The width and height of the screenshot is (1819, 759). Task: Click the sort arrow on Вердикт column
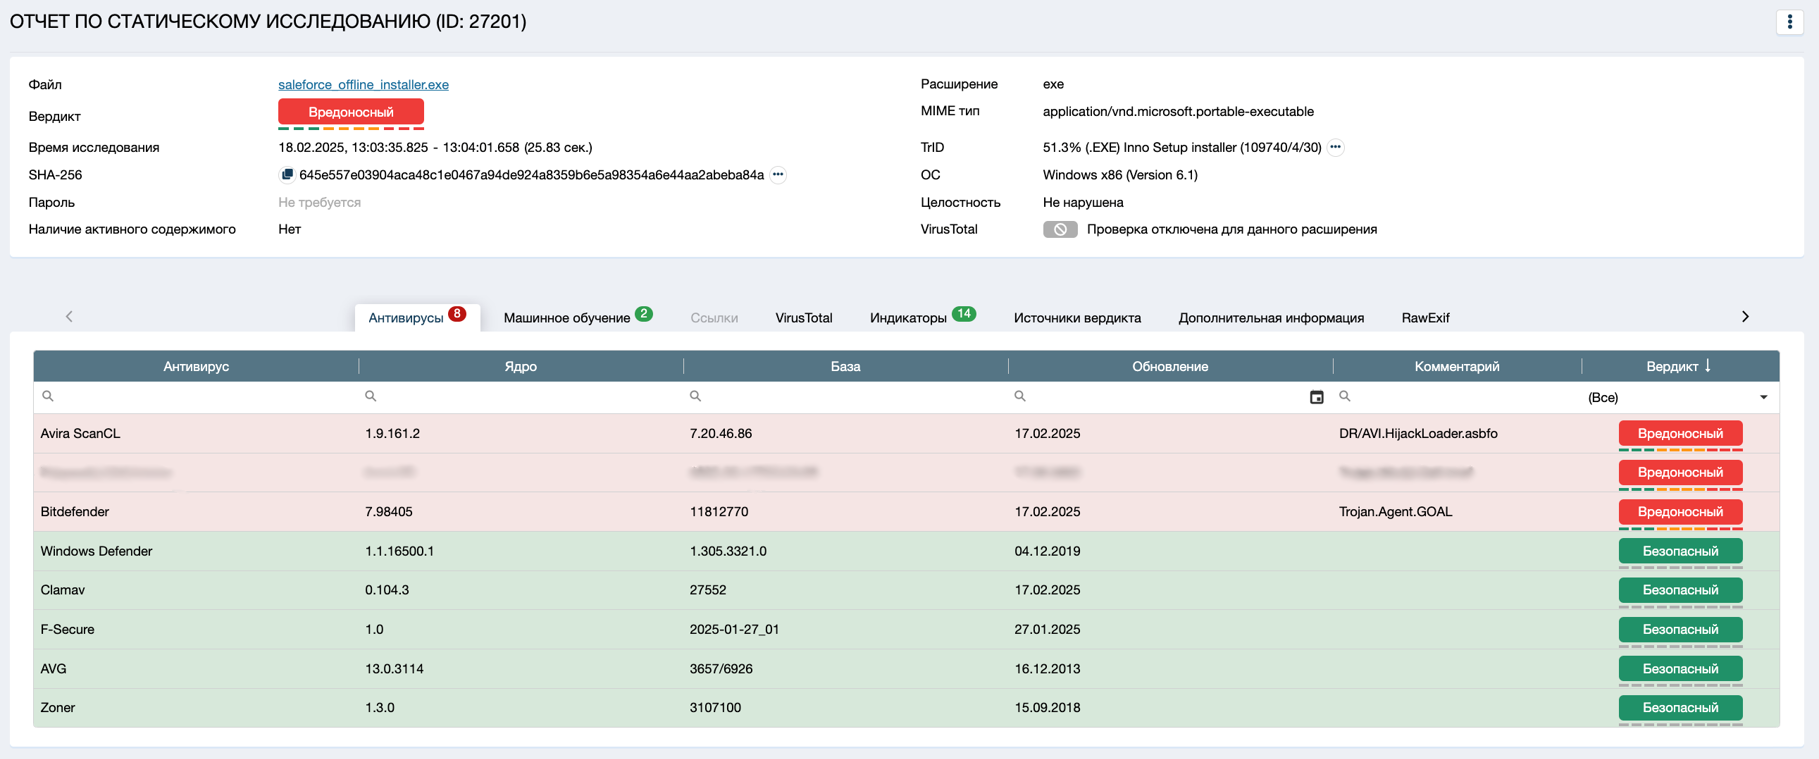(1708, 366)
